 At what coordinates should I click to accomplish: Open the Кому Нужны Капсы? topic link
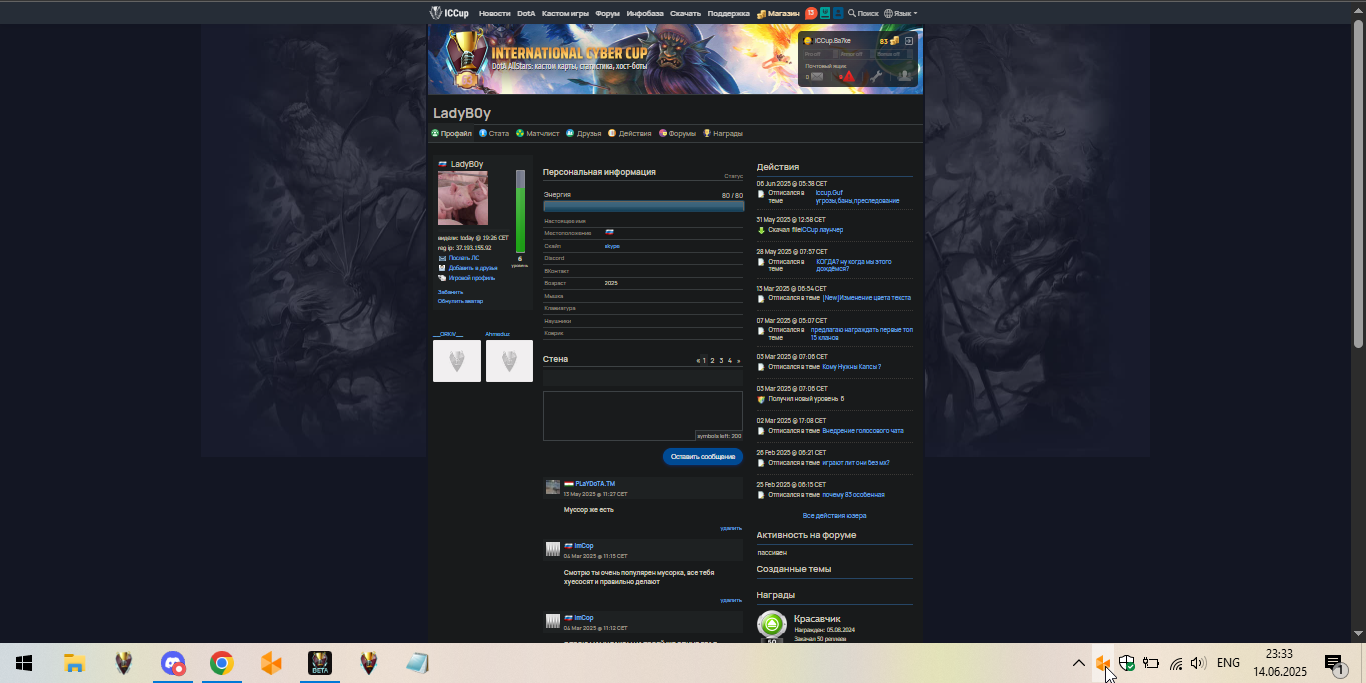click(x=852, y=367)
